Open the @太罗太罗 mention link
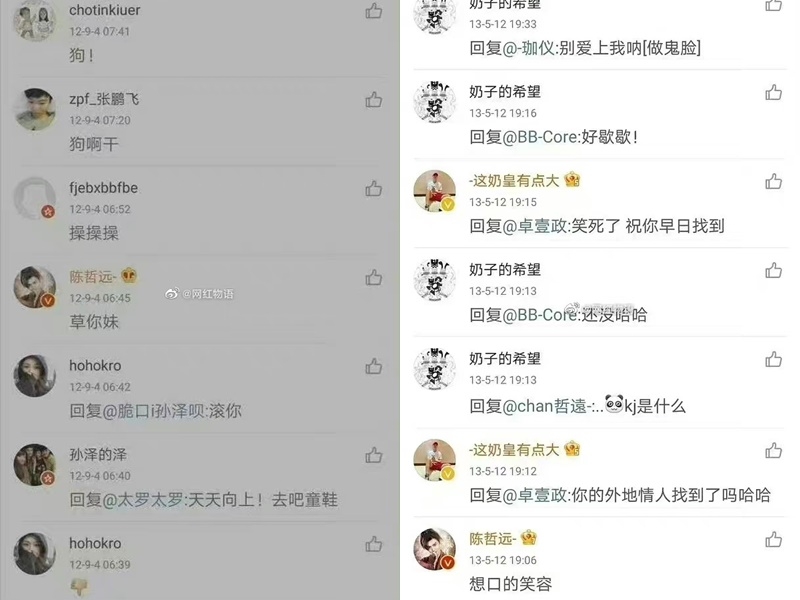 [143, 499]
